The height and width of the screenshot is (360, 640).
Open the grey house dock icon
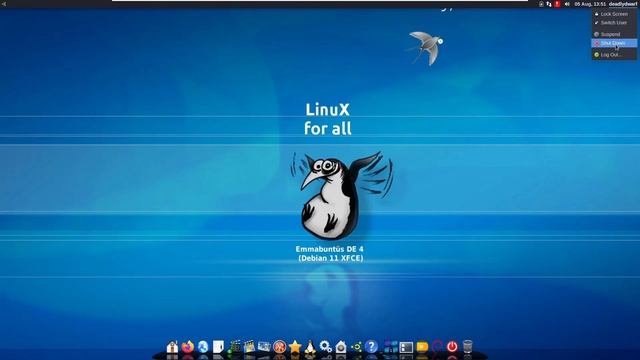click(x=341, y=347)
